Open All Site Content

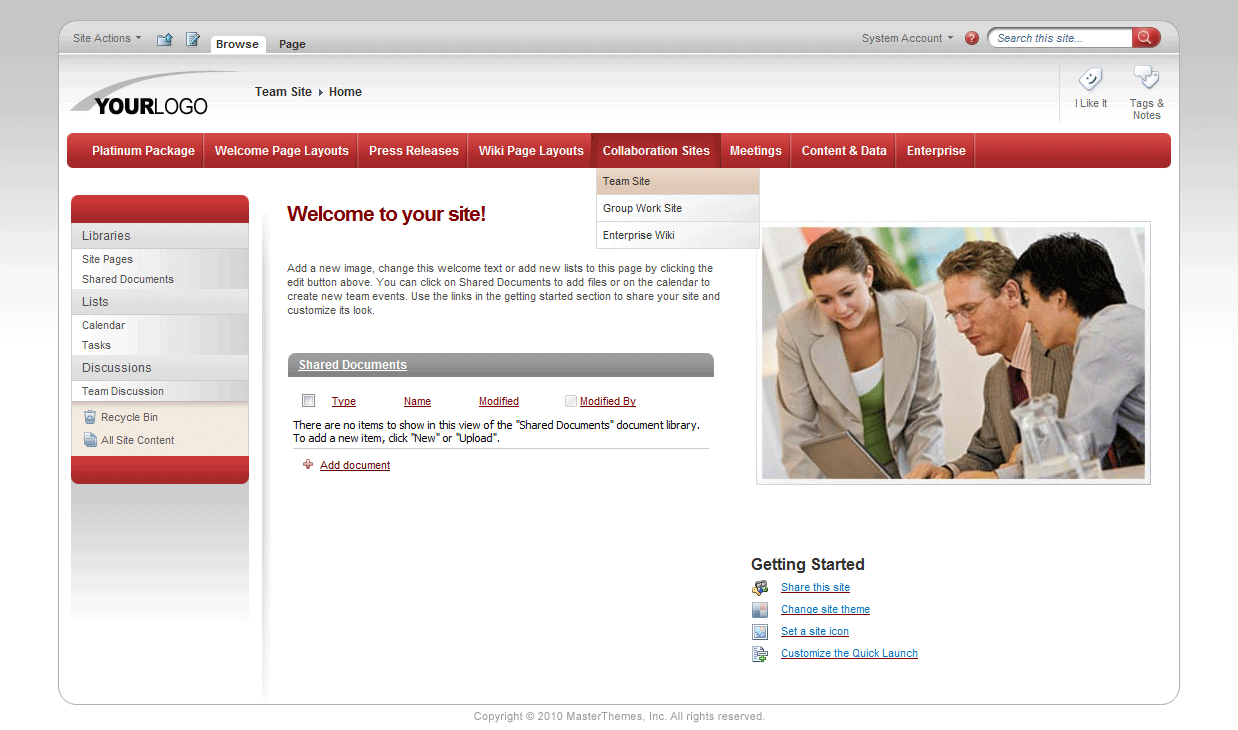pos(139,439)
